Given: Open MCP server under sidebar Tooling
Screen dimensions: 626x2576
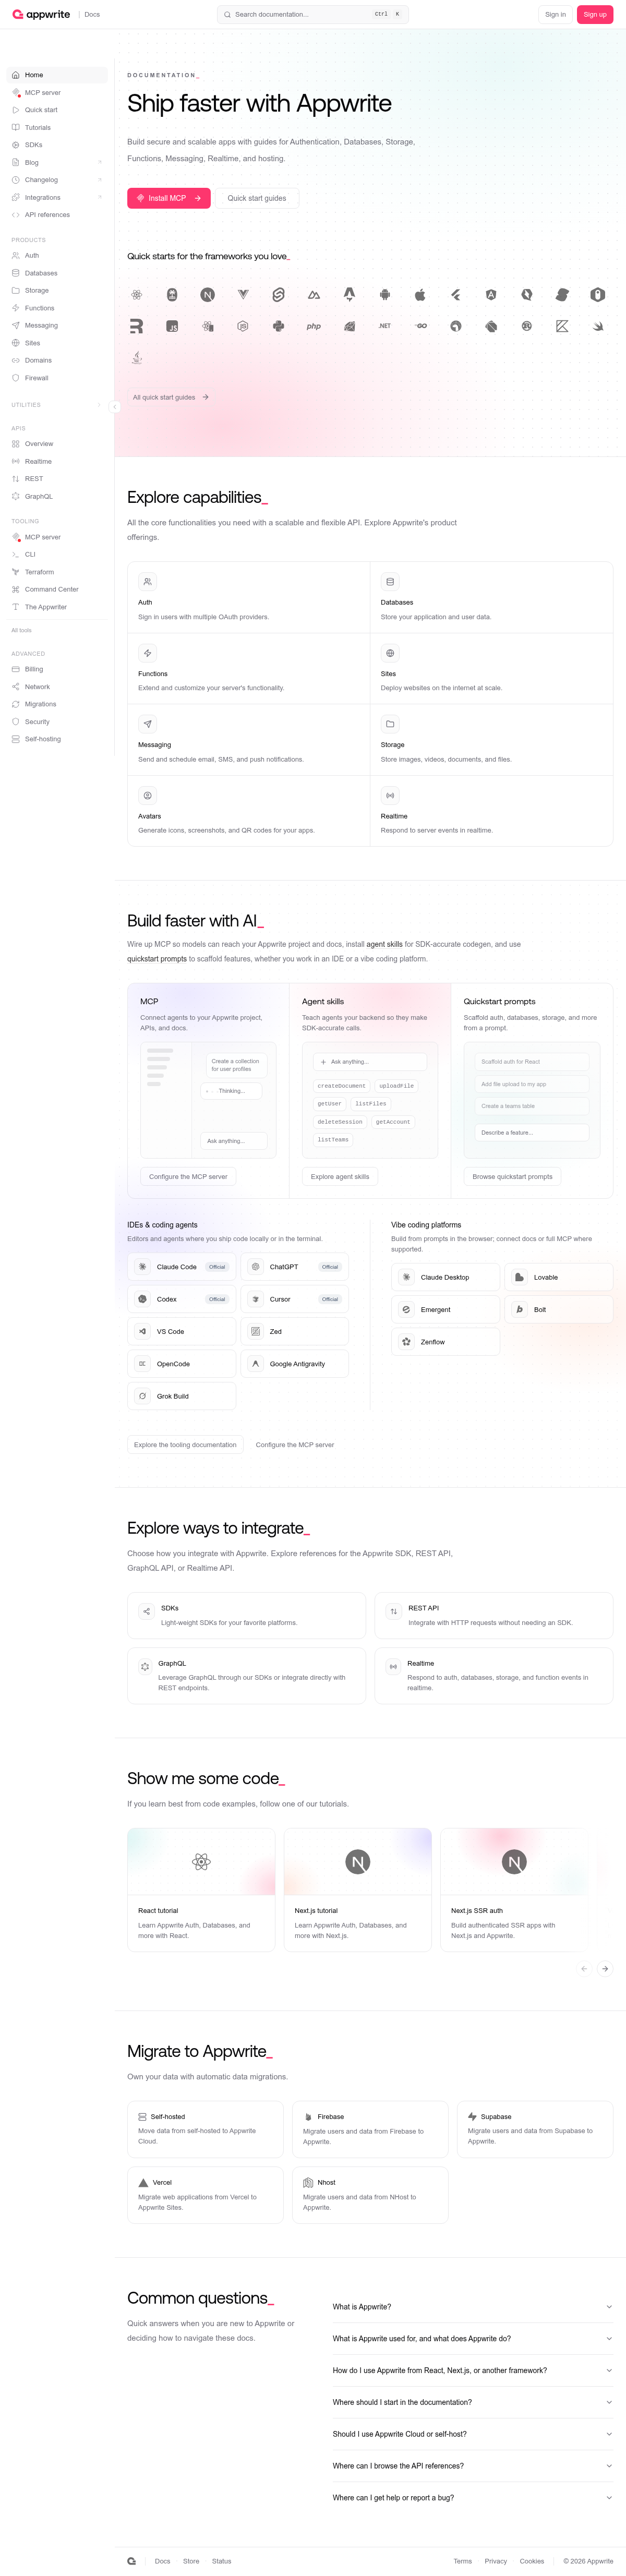Looking at the screenshot, I should [57, 537].
